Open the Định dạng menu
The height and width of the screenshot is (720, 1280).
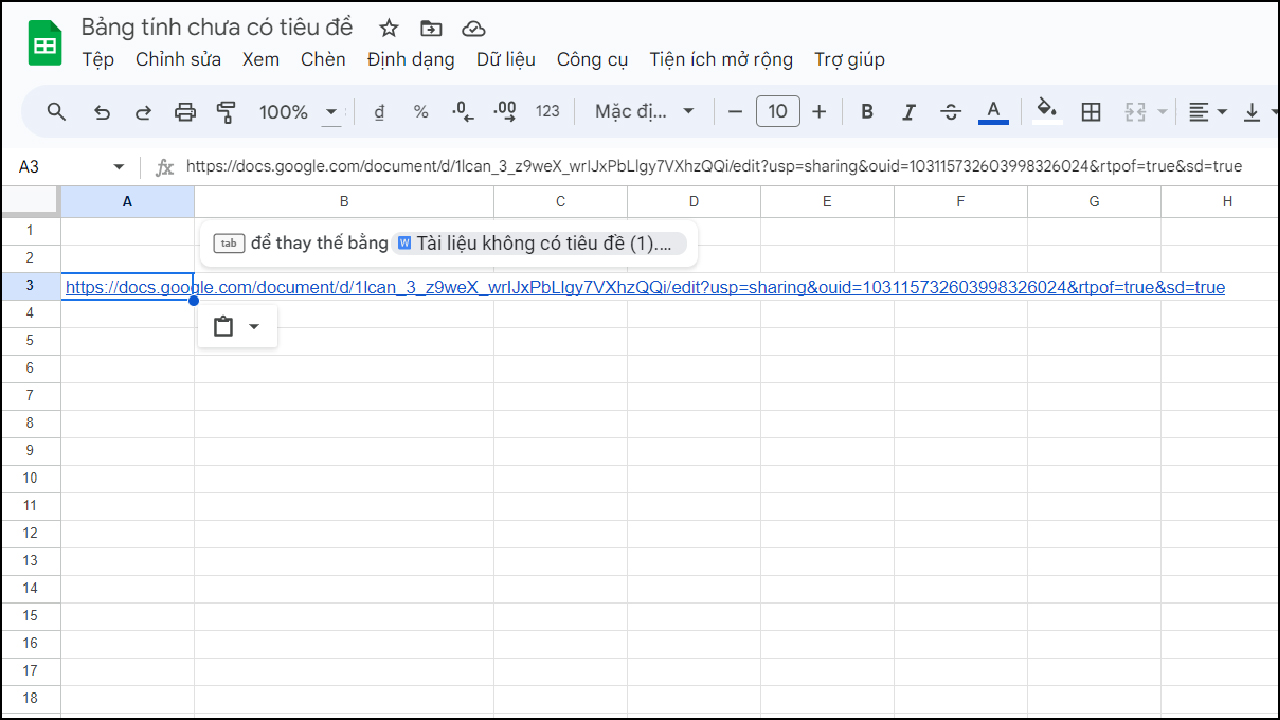[410, 60]
